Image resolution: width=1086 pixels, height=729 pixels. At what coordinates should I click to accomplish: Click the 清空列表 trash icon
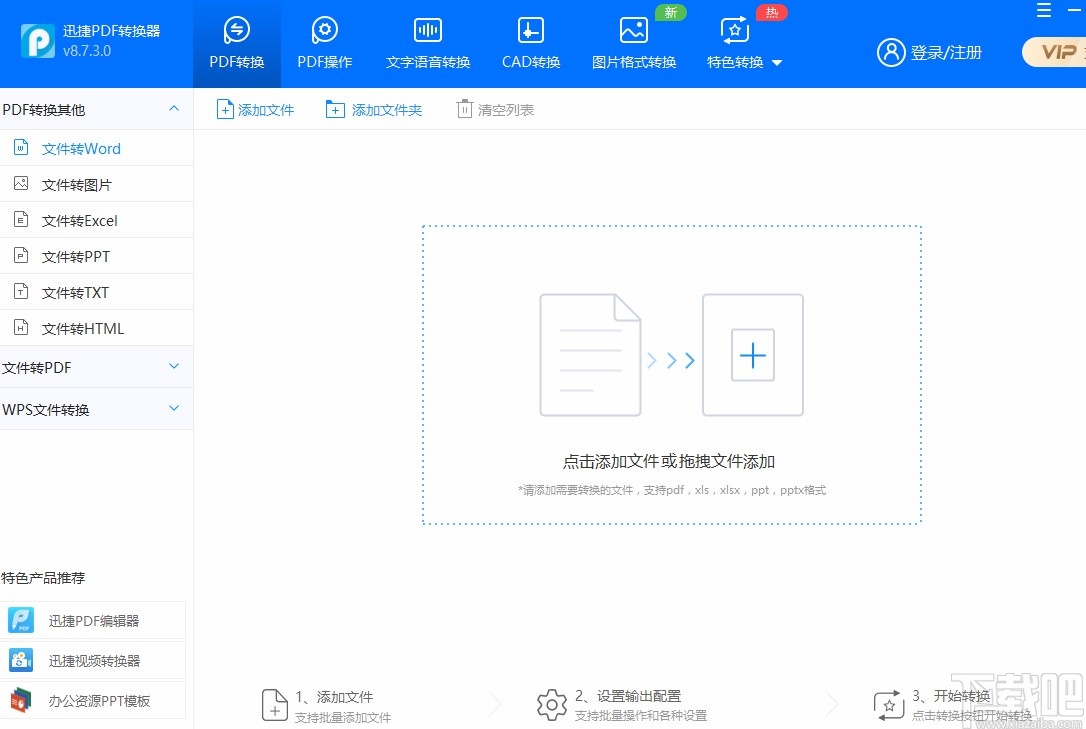[x=463, y=109]
